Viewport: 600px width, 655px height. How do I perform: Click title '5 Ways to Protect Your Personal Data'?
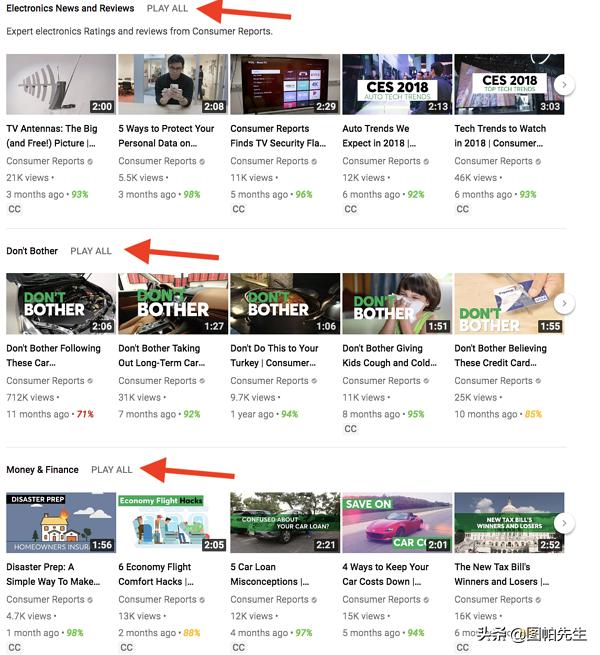166,136
